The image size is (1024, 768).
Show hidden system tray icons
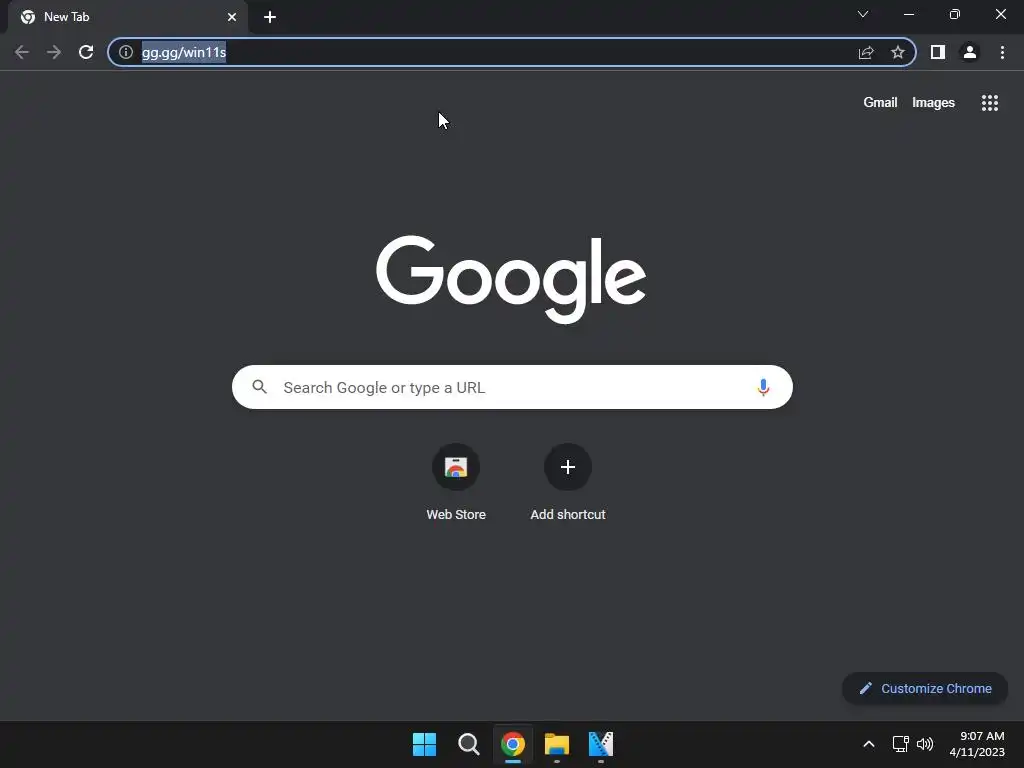click(869, 744)
